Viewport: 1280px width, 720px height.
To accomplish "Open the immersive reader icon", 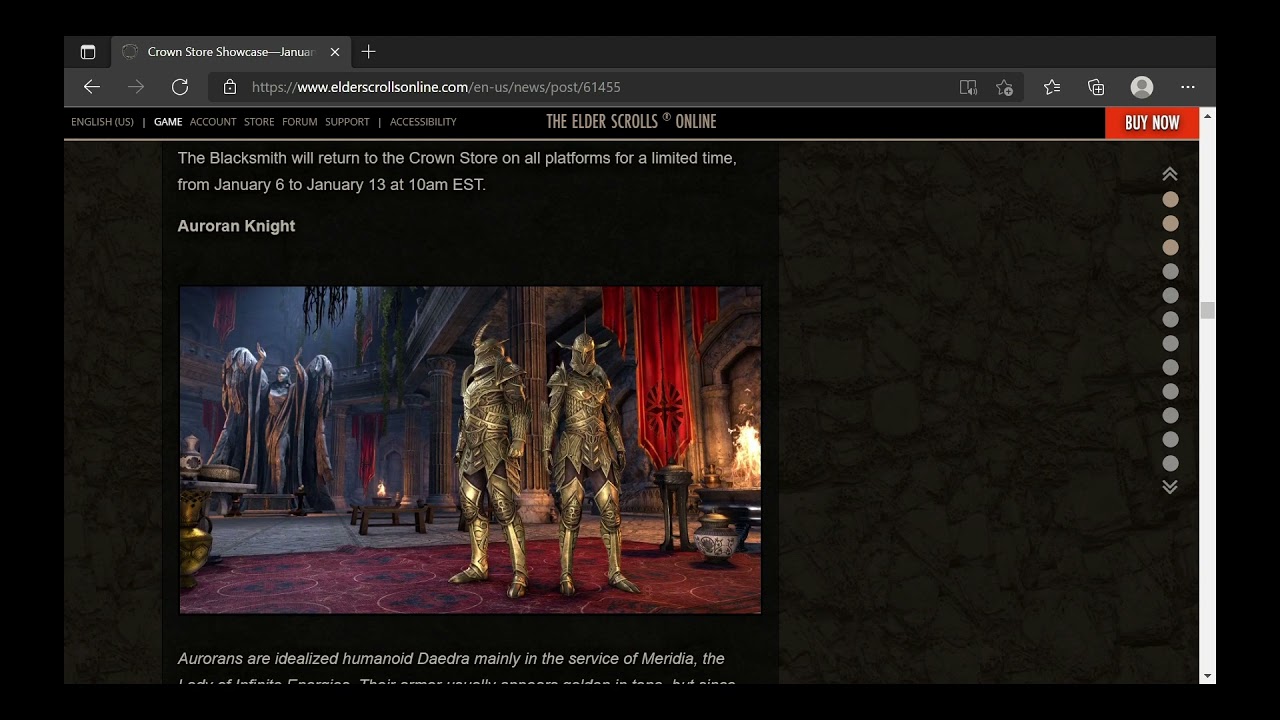I will 968,87.
